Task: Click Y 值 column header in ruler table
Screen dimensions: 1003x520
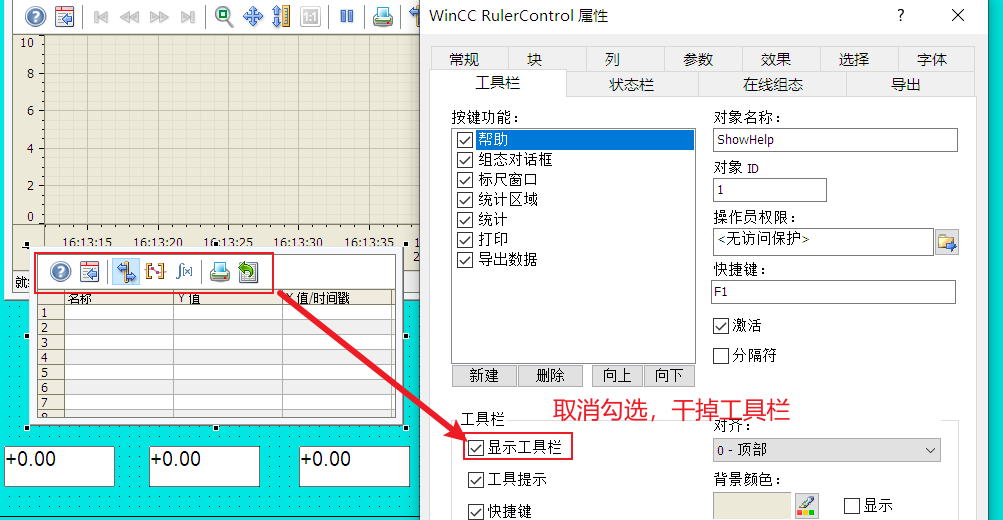Action: click(228, 298)
